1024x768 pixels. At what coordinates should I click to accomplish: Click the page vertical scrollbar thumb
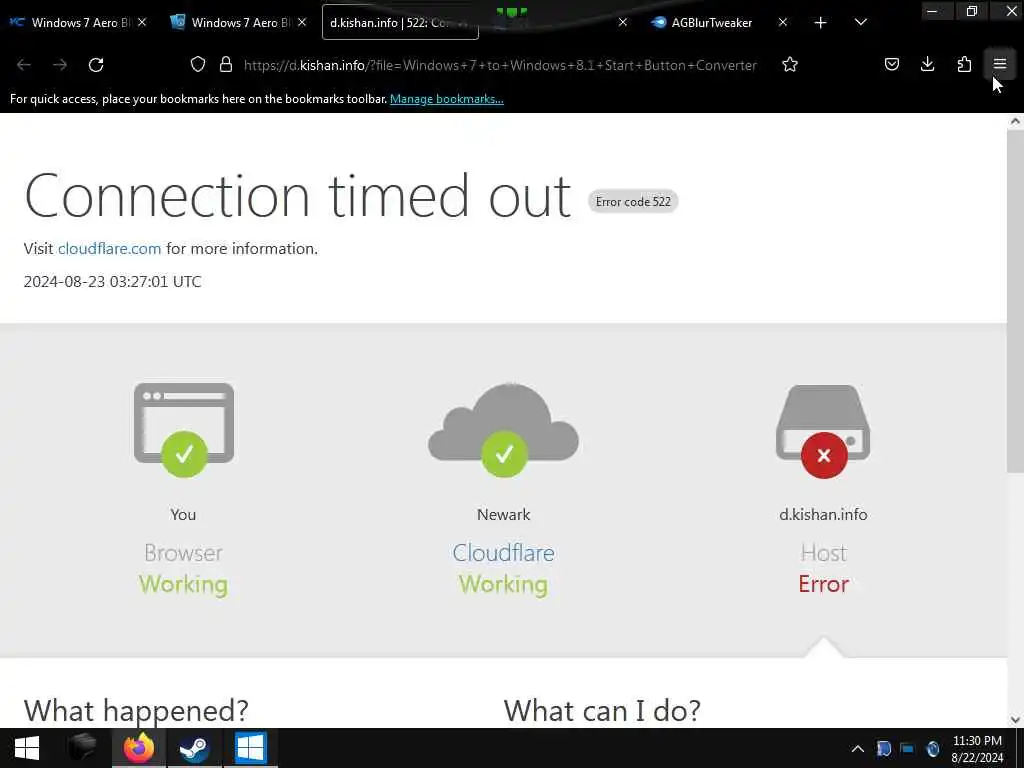coord(1015,300)
